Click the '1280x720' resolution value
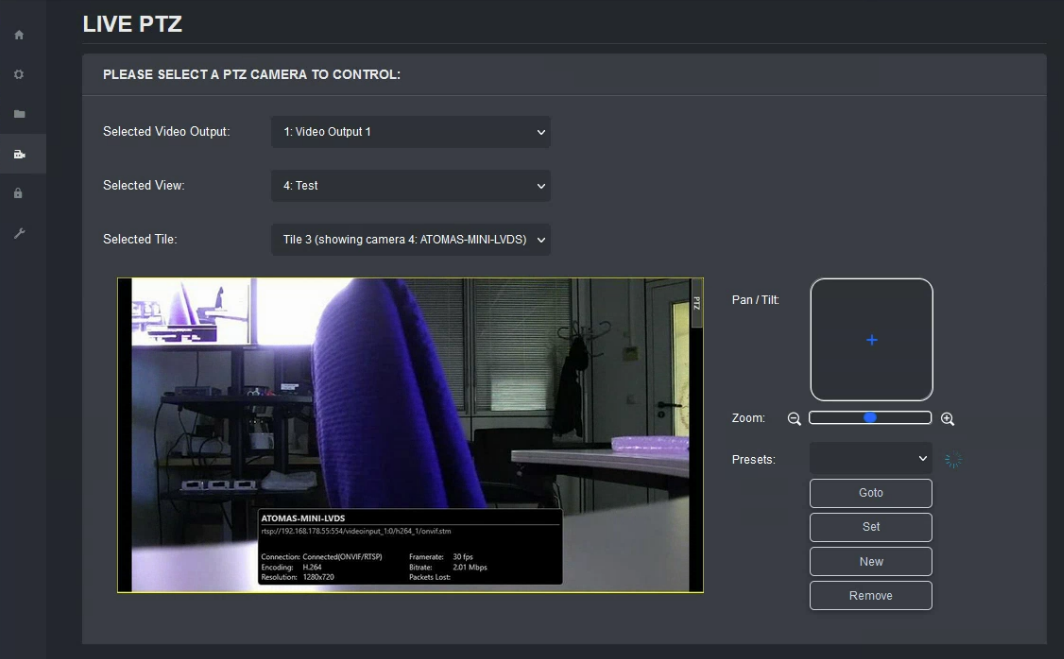This screenshot has width=1064, height=659. tap(318, 577)
